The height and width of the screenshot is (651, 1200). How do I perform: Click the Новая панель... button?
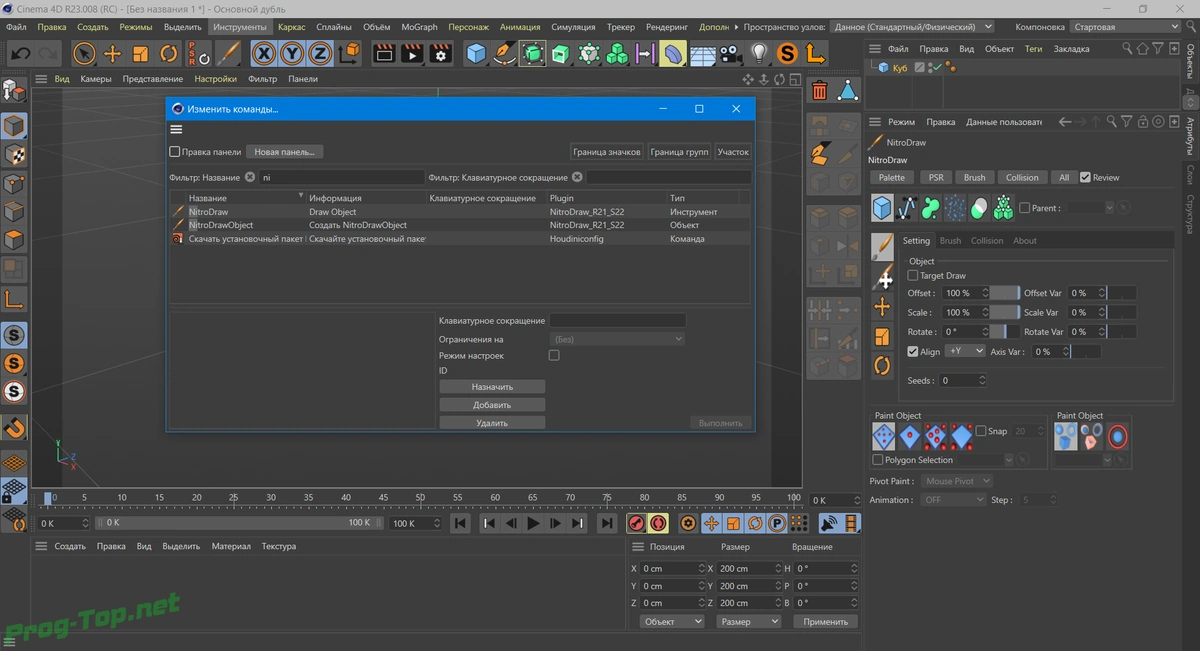[284, 152]
